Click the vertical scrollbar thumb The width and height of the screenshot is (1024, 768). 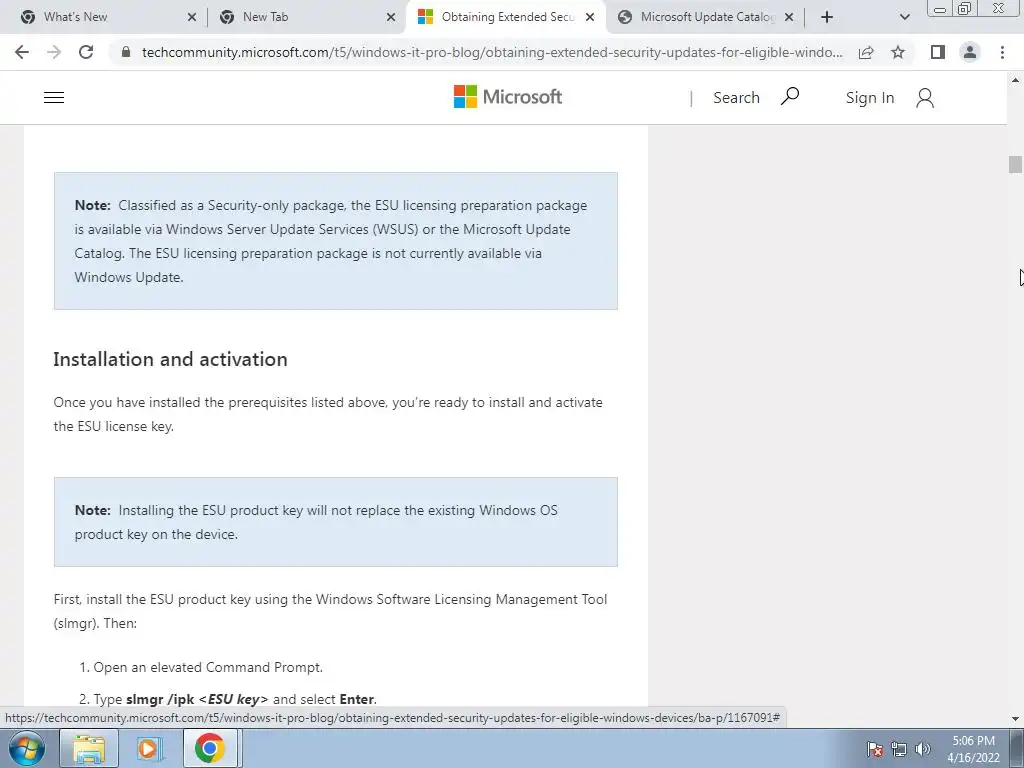tap(1015, 164)
